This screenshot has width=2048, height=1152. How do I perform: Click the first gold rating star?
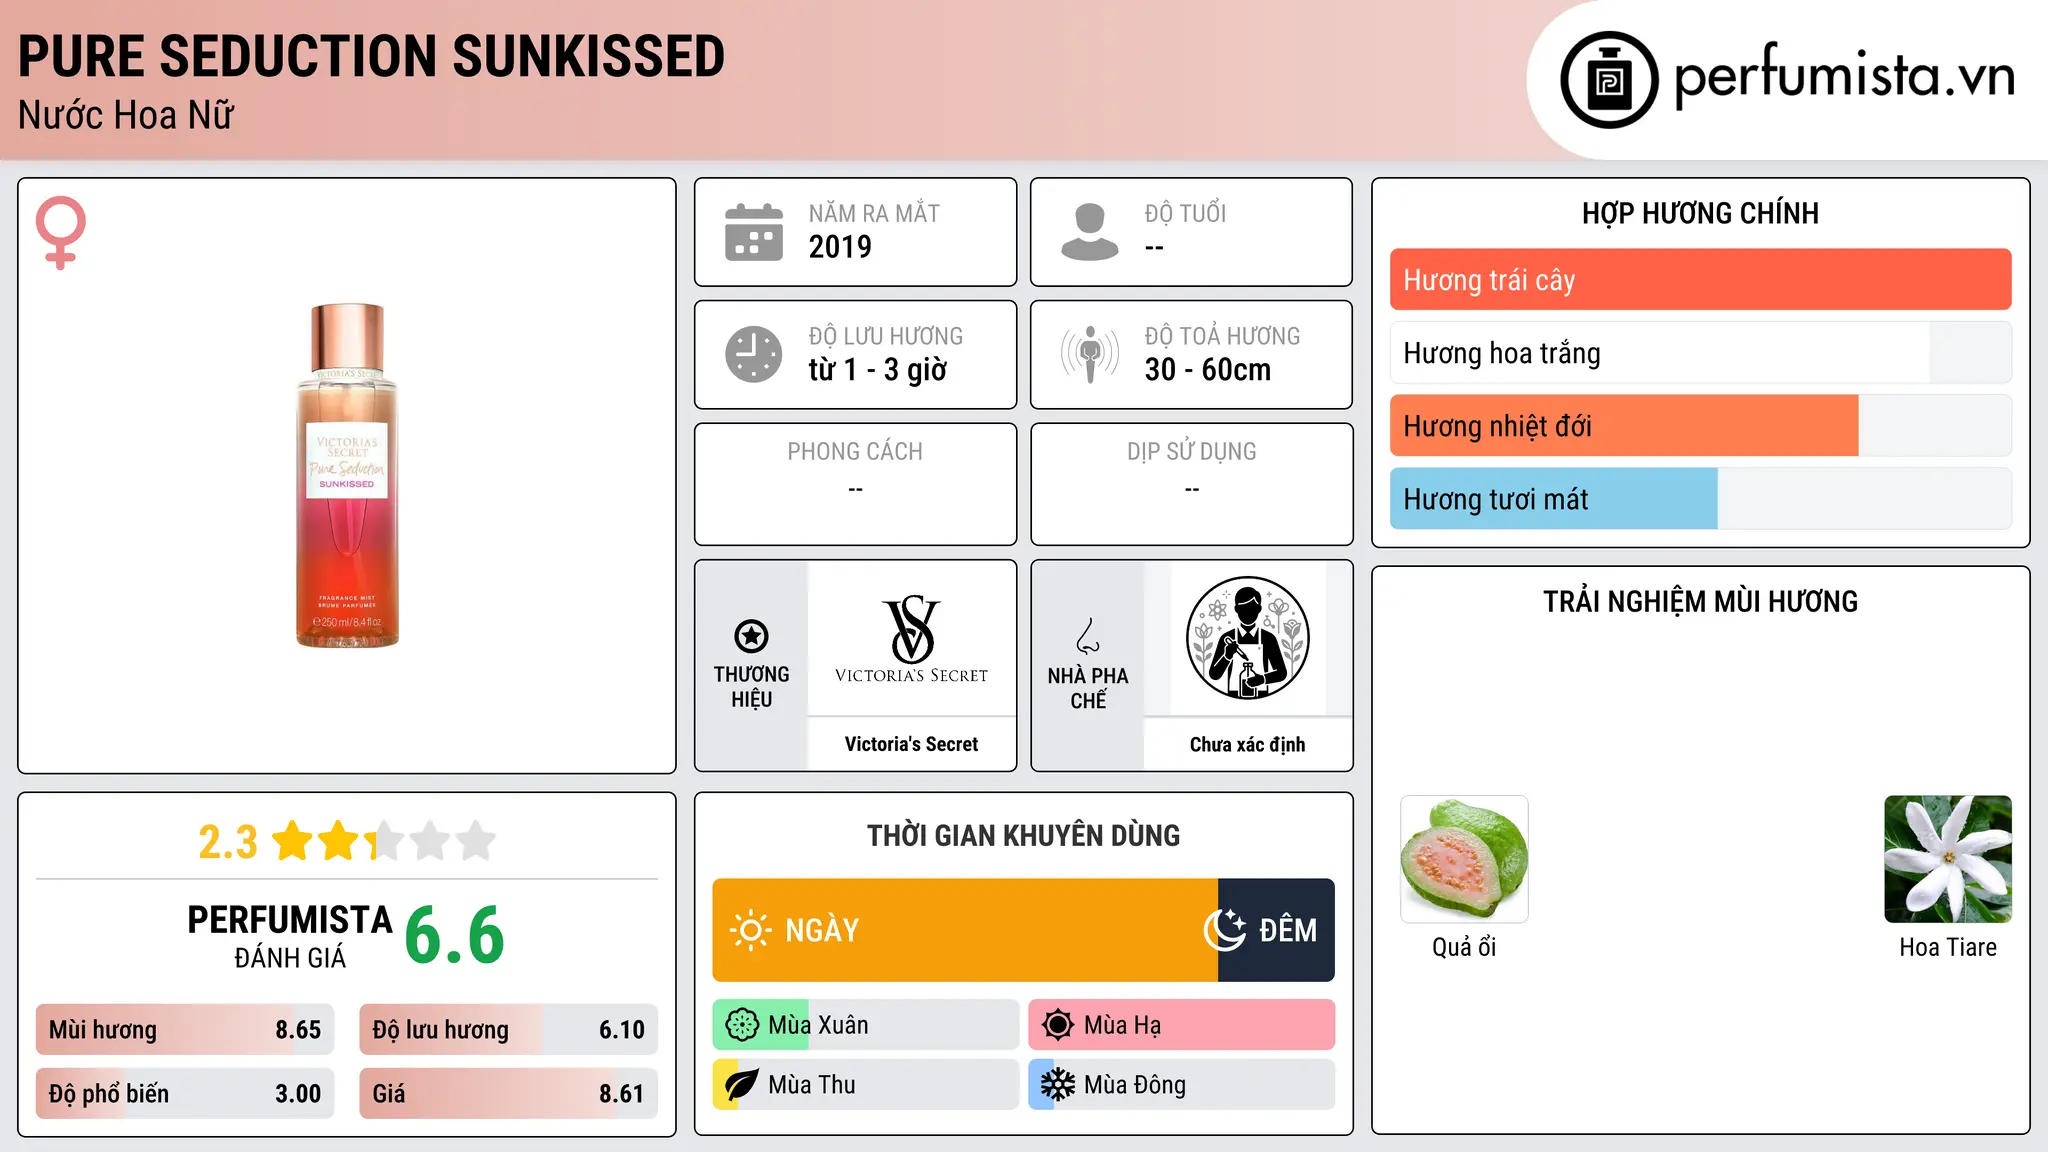(x=293, y=841)
